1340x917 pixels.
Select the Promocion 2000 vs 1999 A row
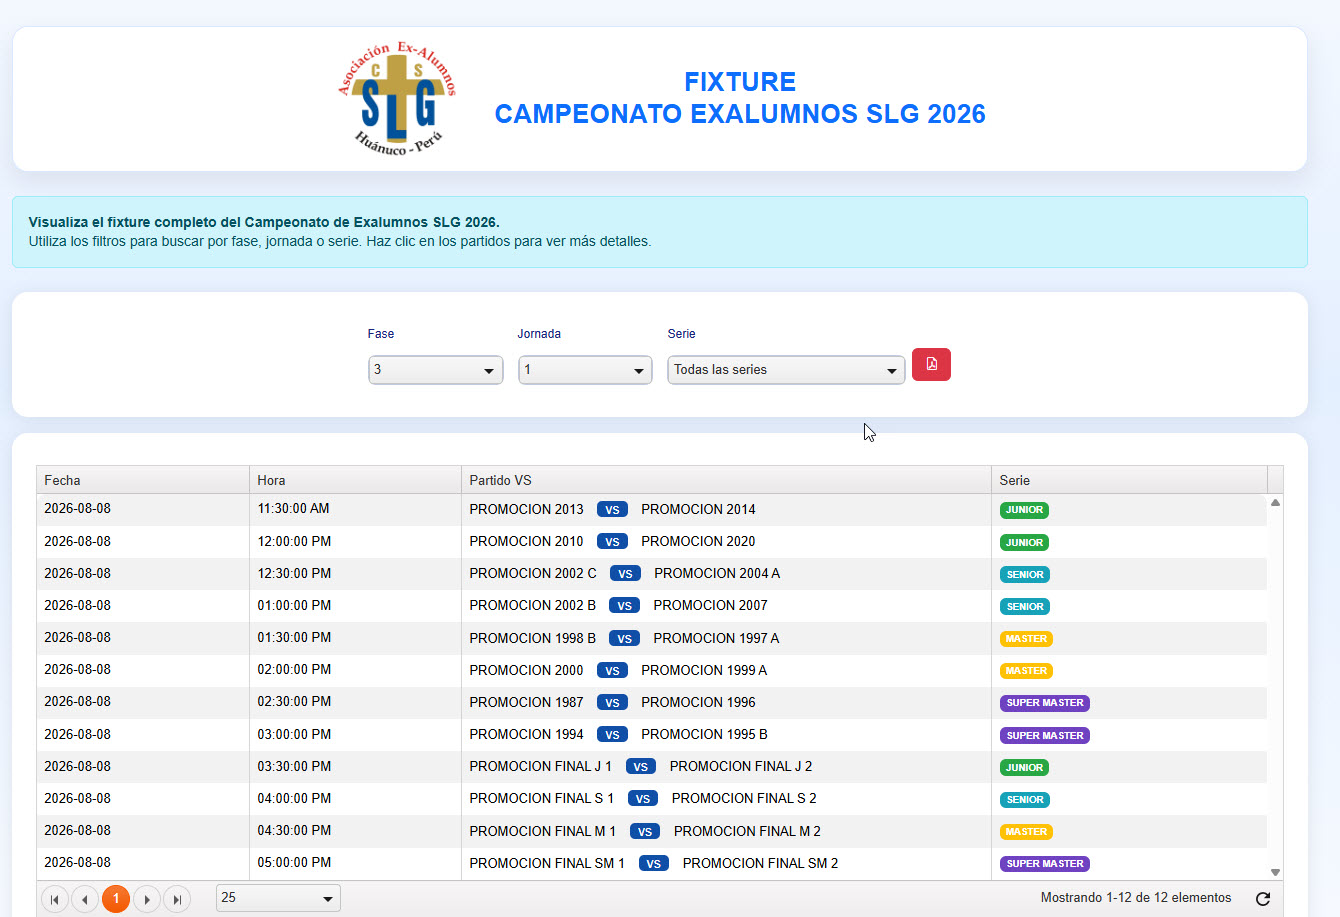(x=652, y=670)
